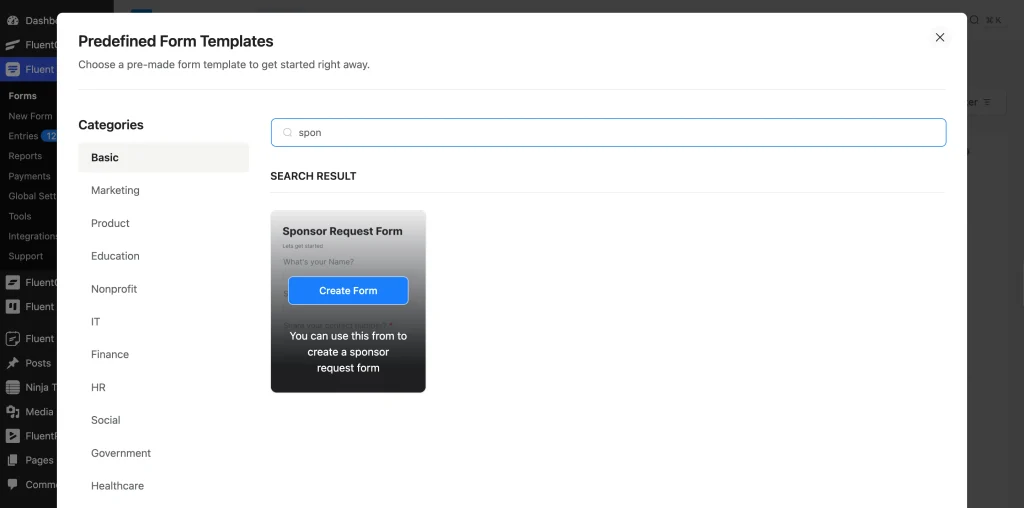Viewport: 1024px width, 508px height.
Task: Click the Fluent Forms icon in sidebar
Action: pyautogui.click(x=12, y=69)
